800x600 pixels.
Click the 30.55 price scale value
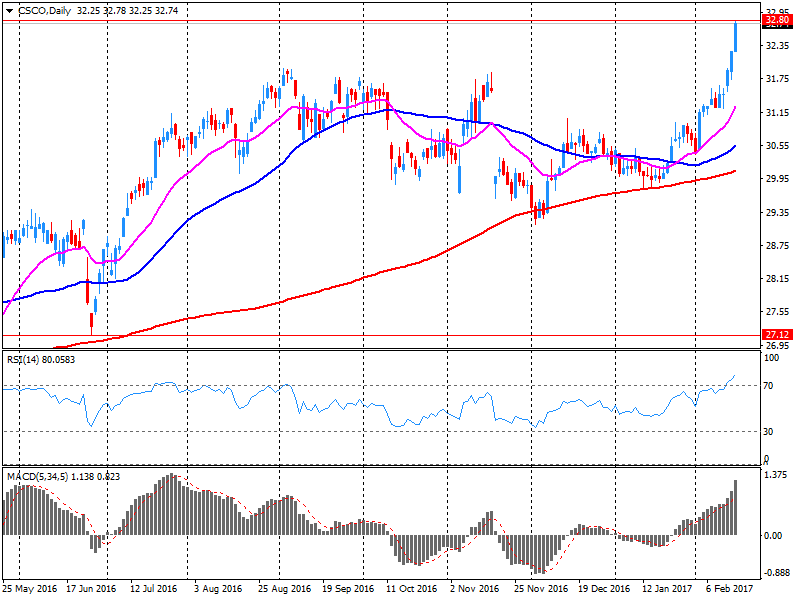click(778, 146)
